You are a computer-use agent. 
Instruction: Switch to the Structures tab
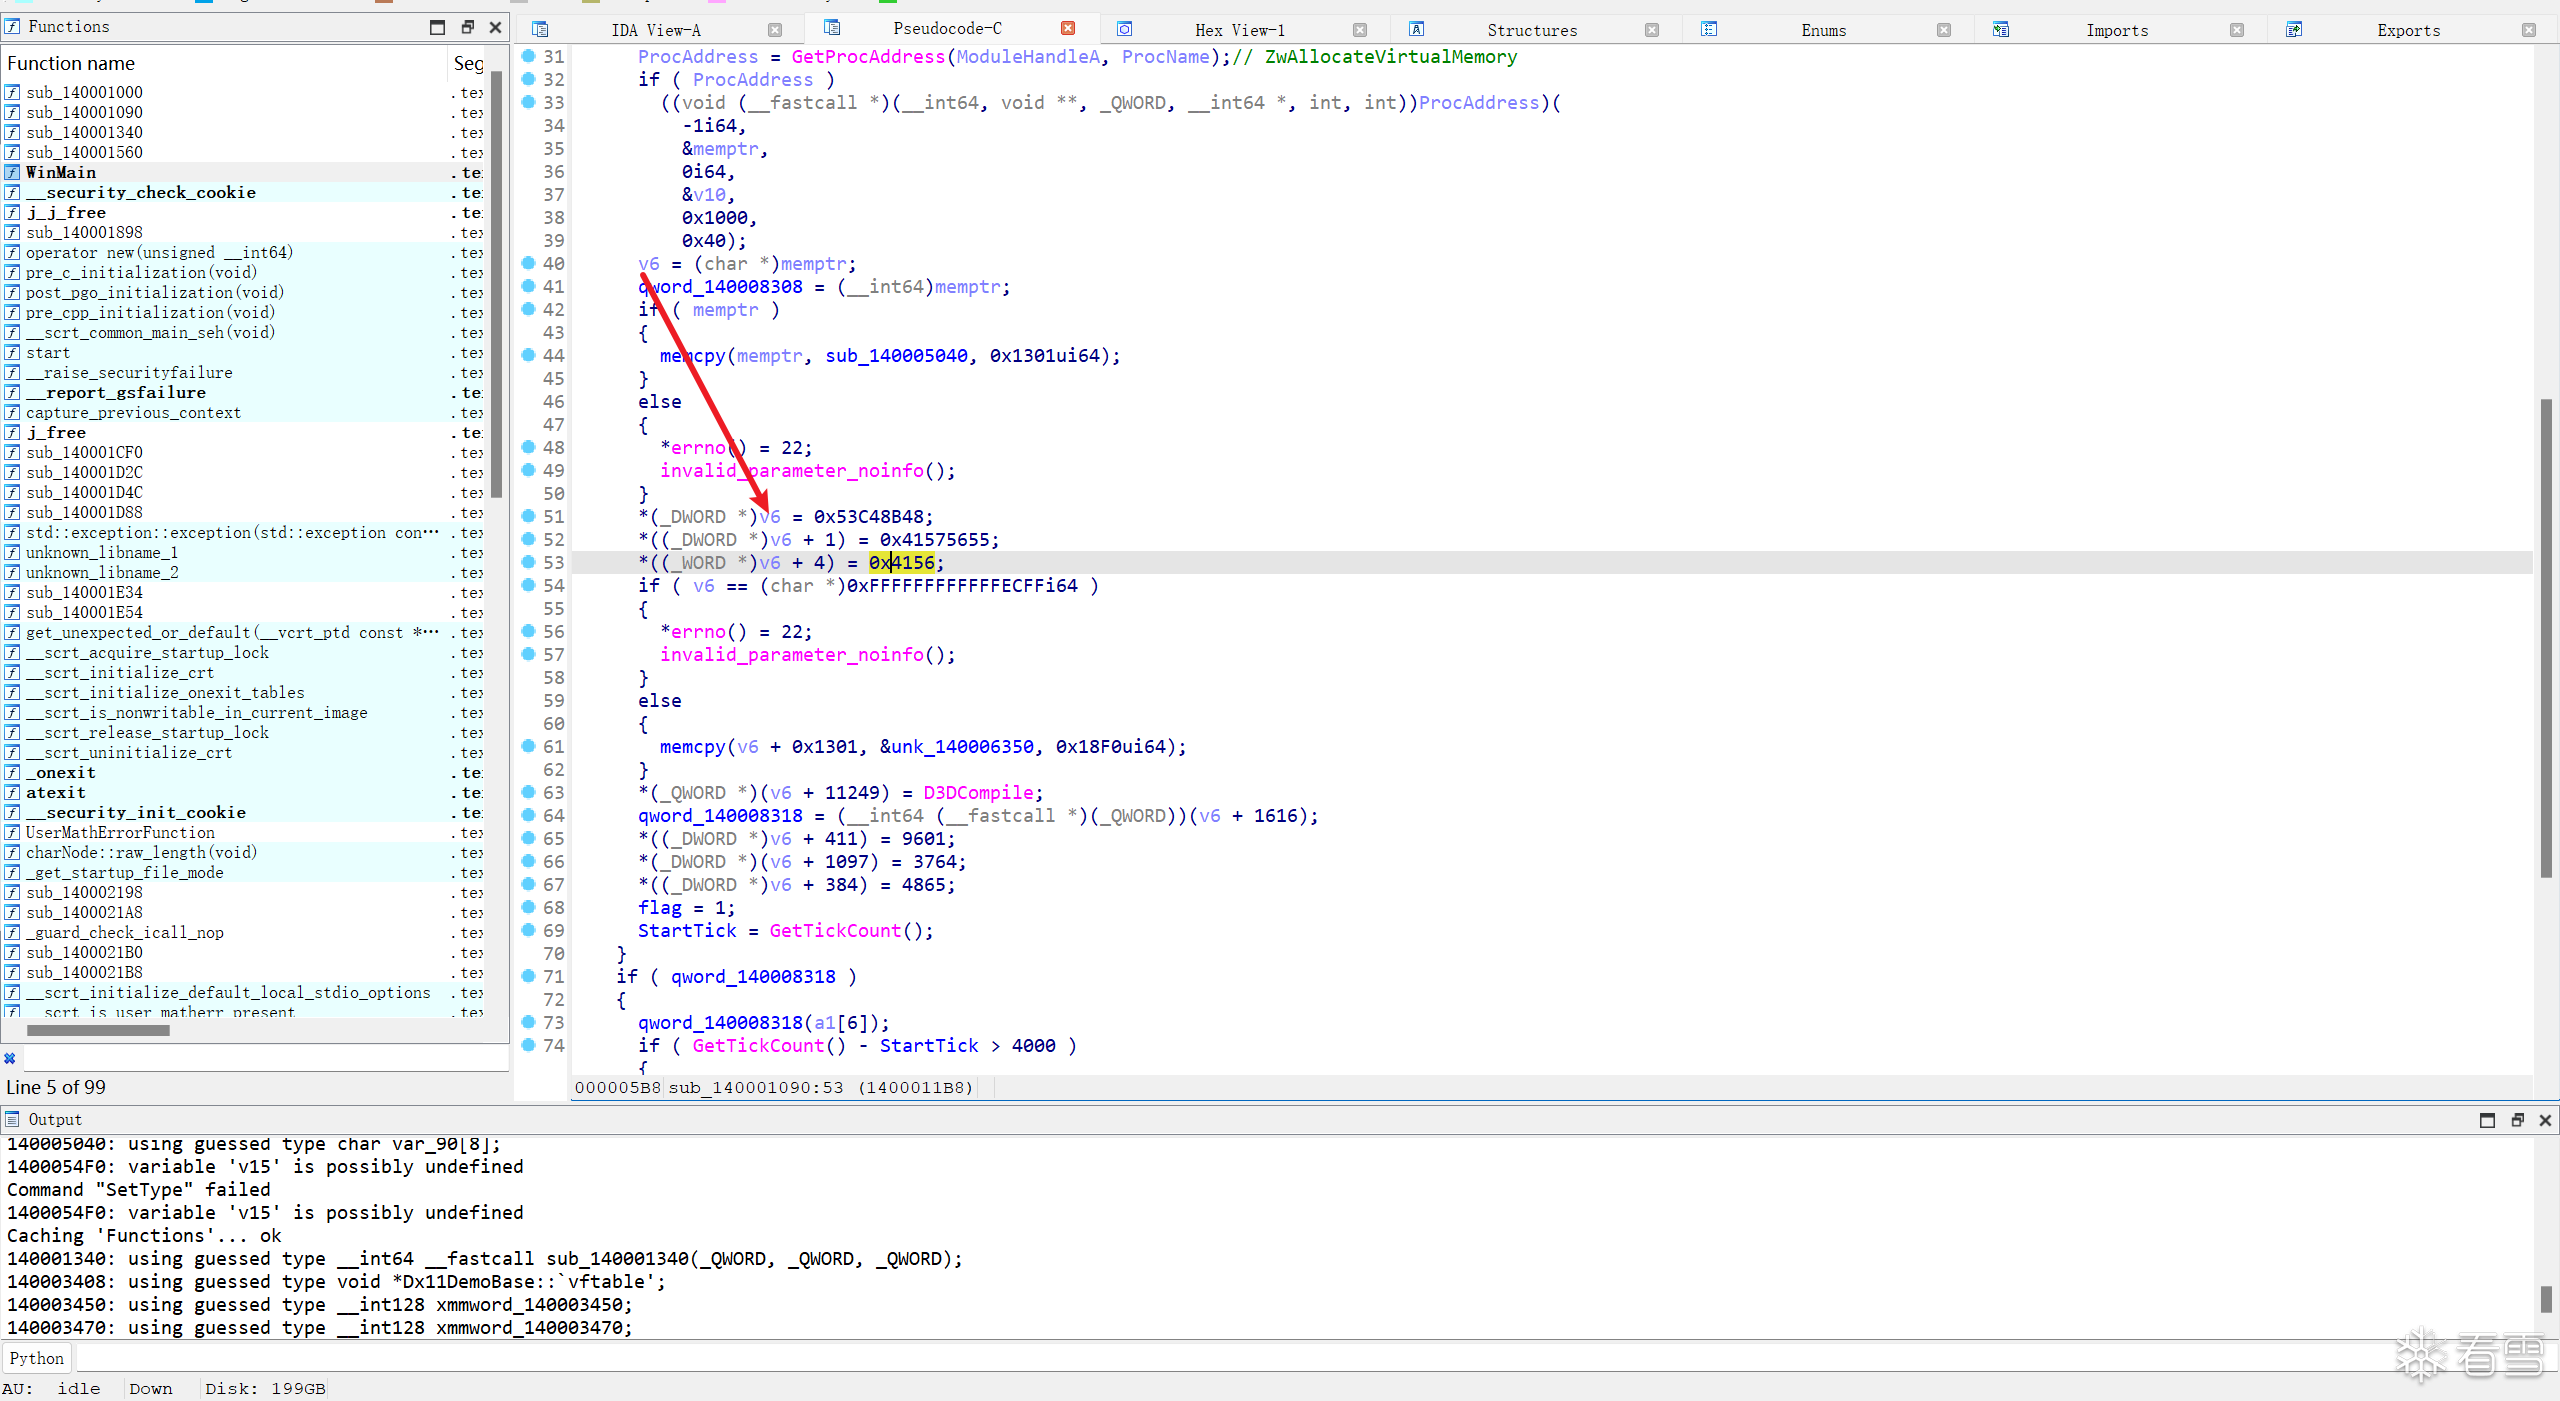click(1531, 30)
